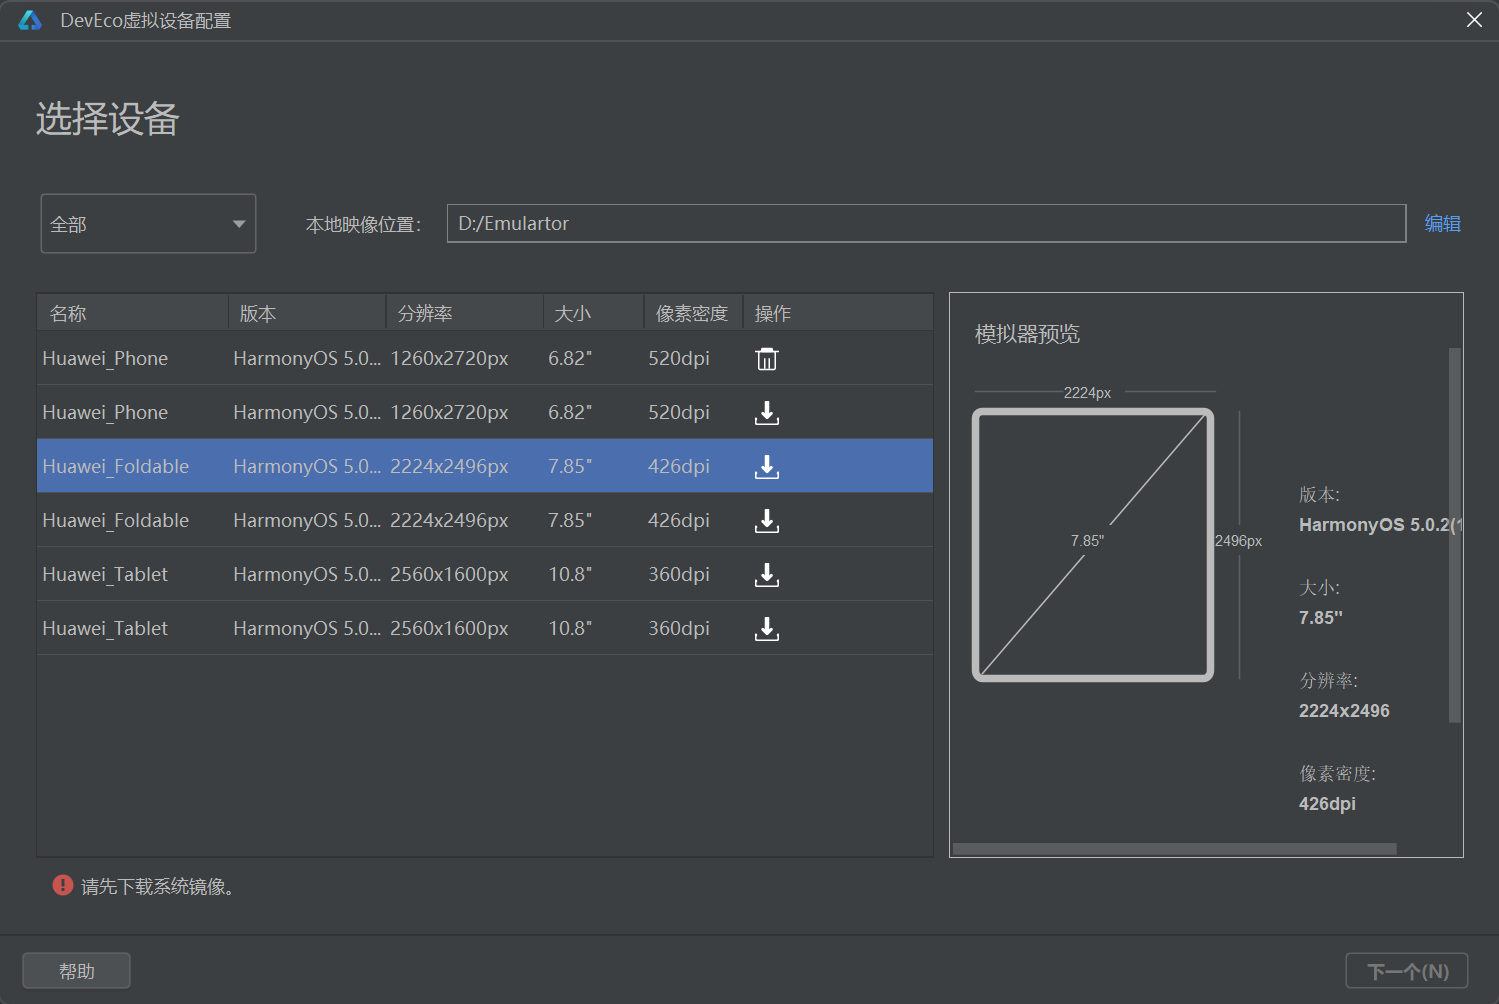
Task: Click the 520dpi cell beside the trash icon
Action: pyautogui.click(x=679, y=358)
